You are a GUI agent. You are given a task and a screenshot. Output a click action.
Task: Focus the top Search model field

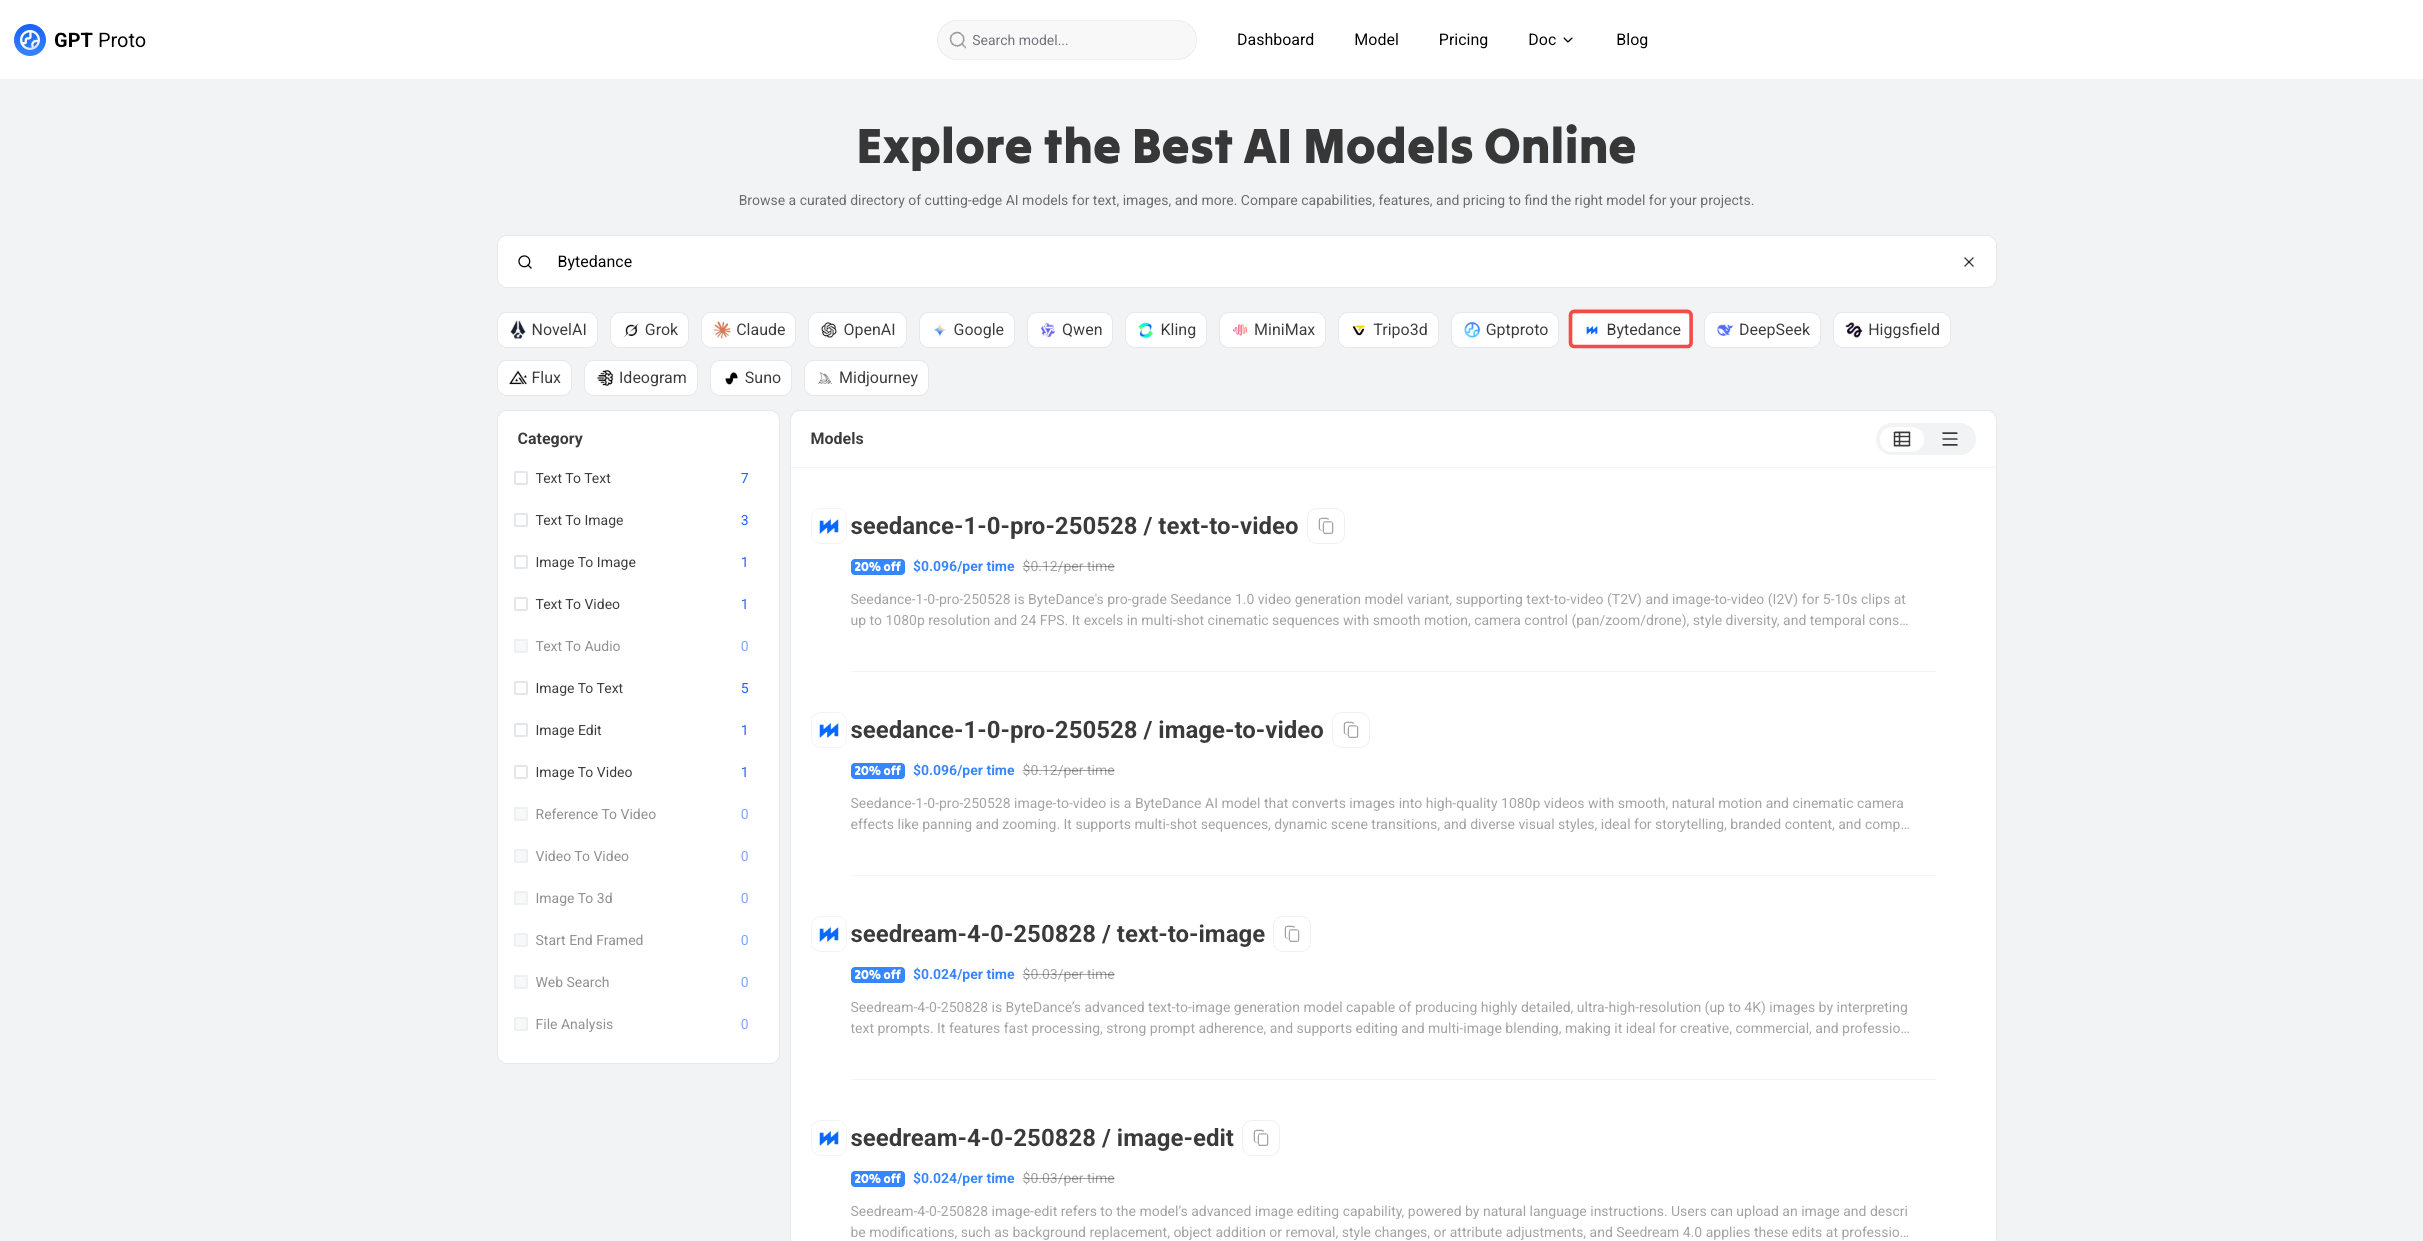[x=1067, y=40]
